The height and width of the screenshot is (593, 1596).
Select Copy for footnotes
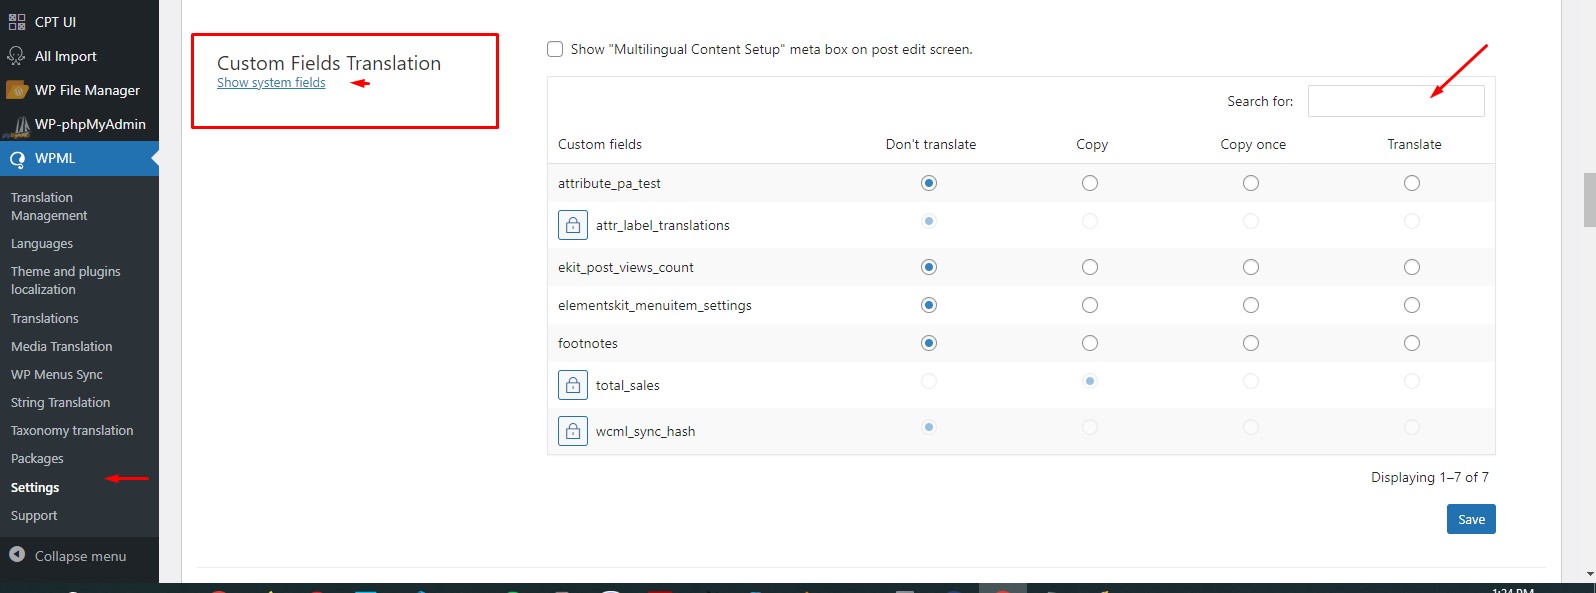1090,343
